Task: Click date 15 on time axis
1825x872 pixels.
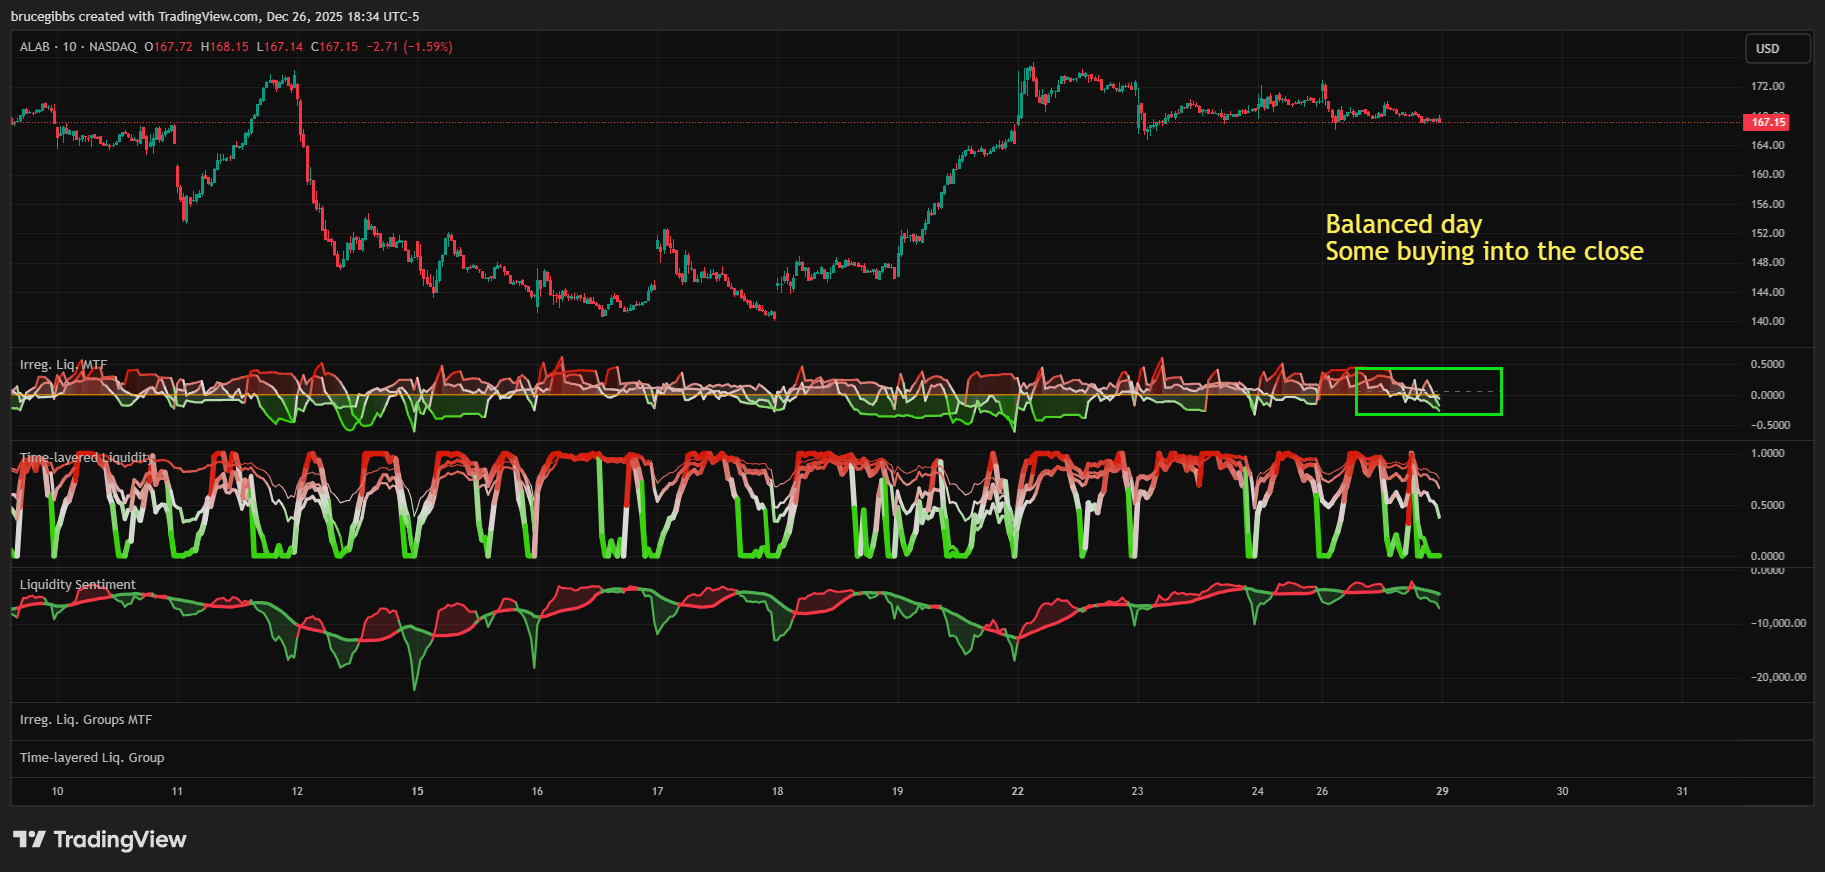Action: [417, 791]
